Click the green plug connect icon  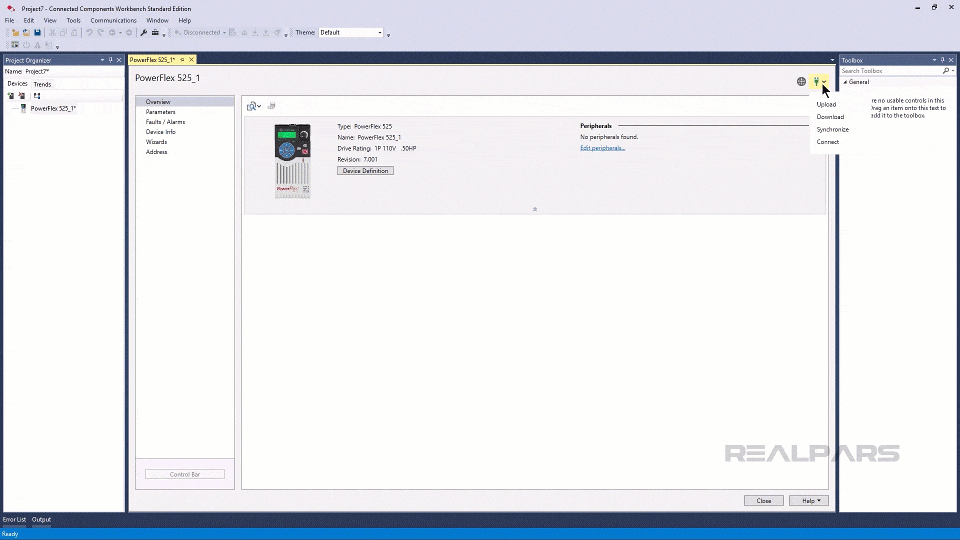(816, 81)
